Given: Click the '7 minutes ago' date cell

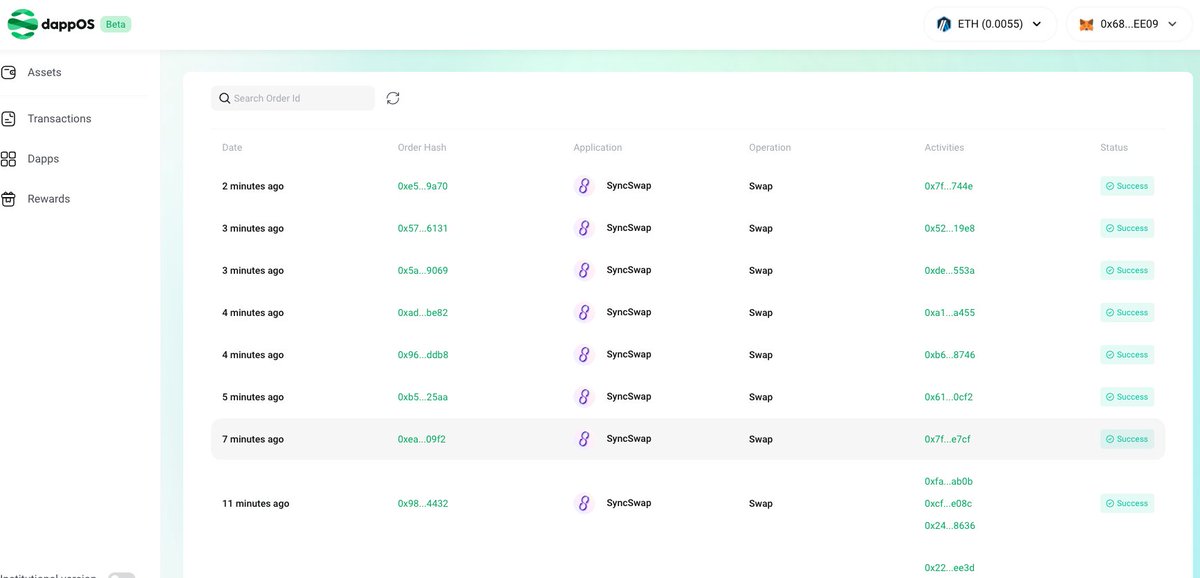Looking at the screenshot, I should 253,439.
